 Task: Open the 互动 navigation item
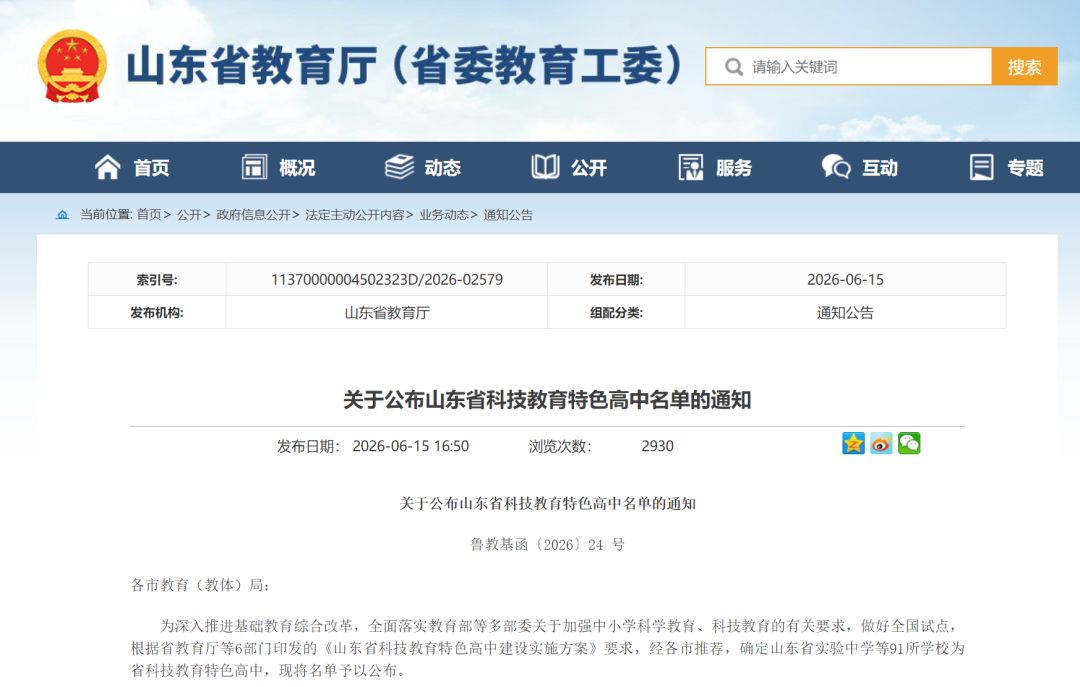pos(880,167)
